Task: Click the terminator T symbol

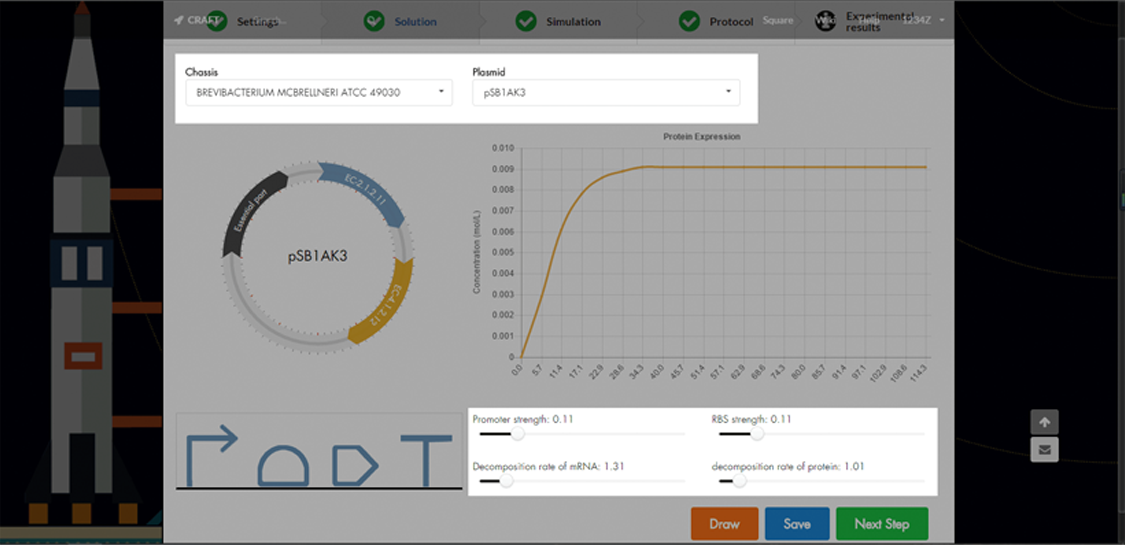Action: (427, 460)
